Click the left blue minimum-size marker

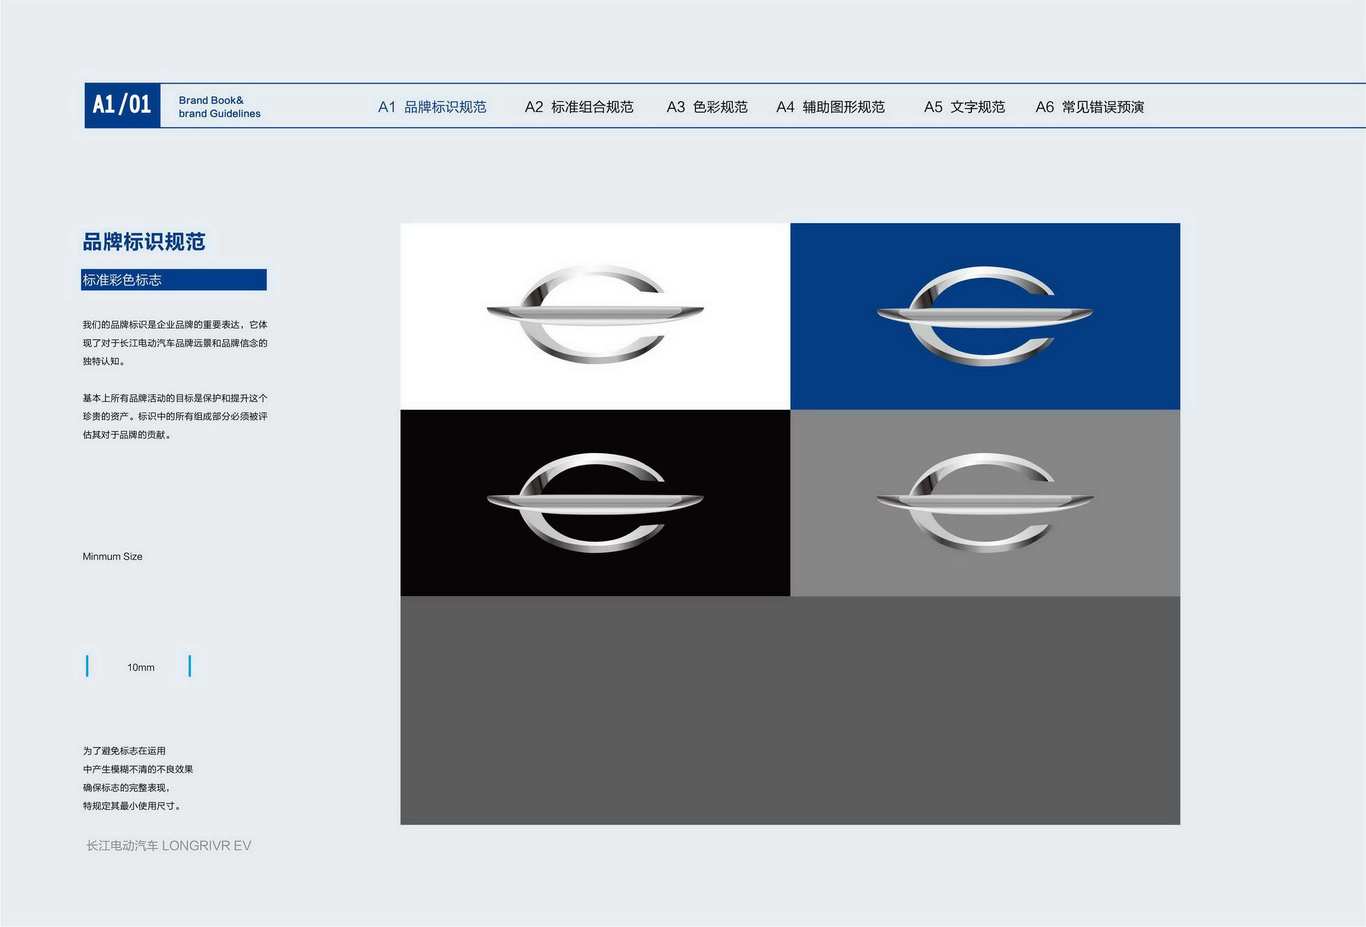point(88,666)
